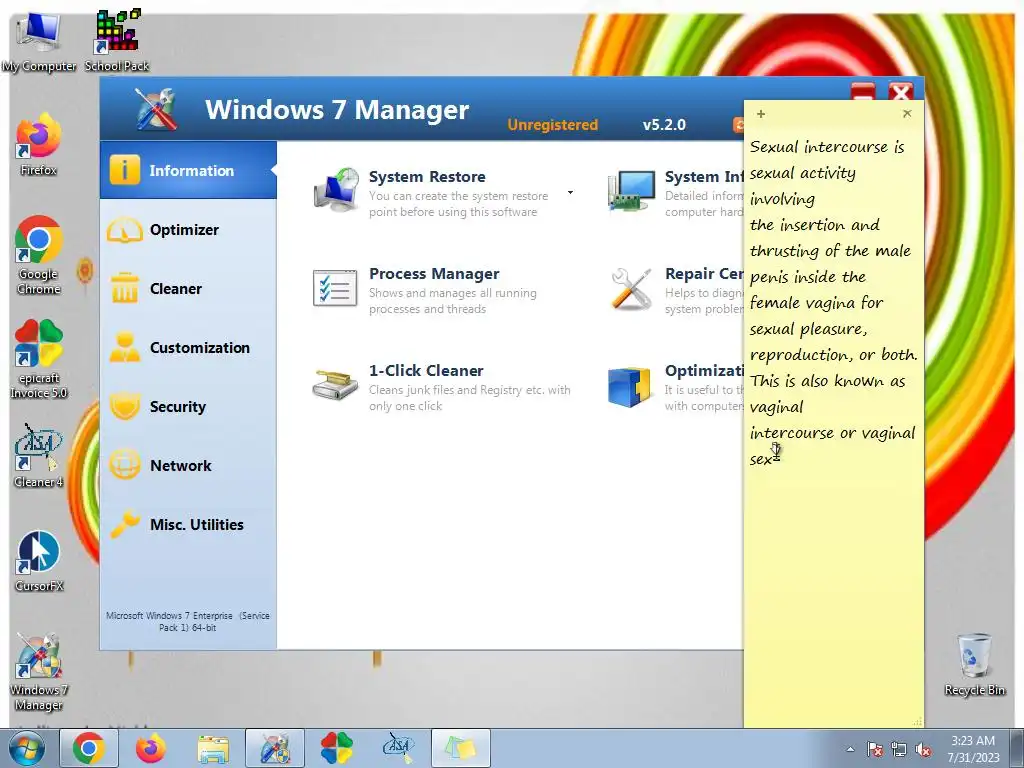Switch to the Network section
Screen dimensions: 1024x768
188,466
